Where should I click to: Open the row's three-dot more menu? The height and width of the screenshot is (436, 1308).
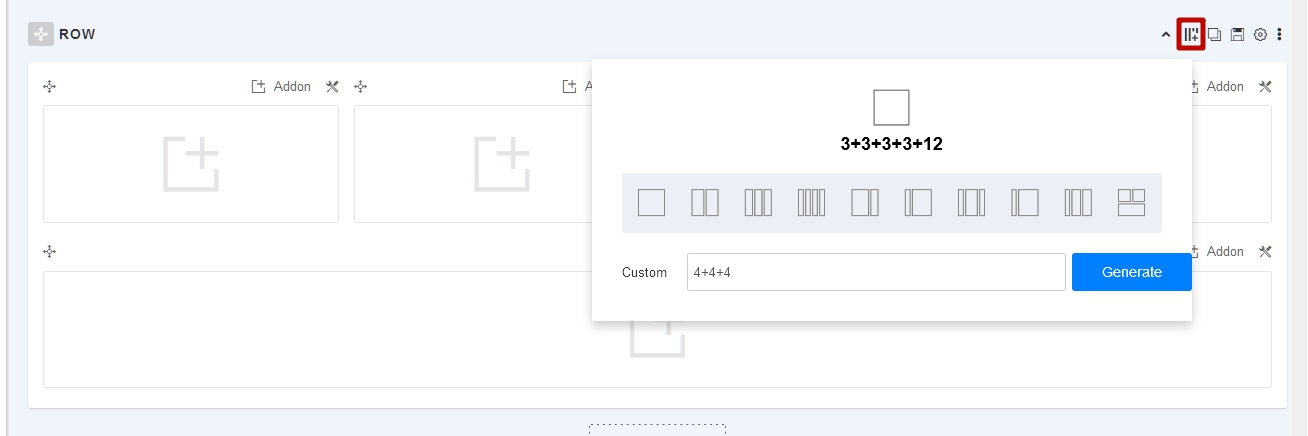[x=1279, y=35]
